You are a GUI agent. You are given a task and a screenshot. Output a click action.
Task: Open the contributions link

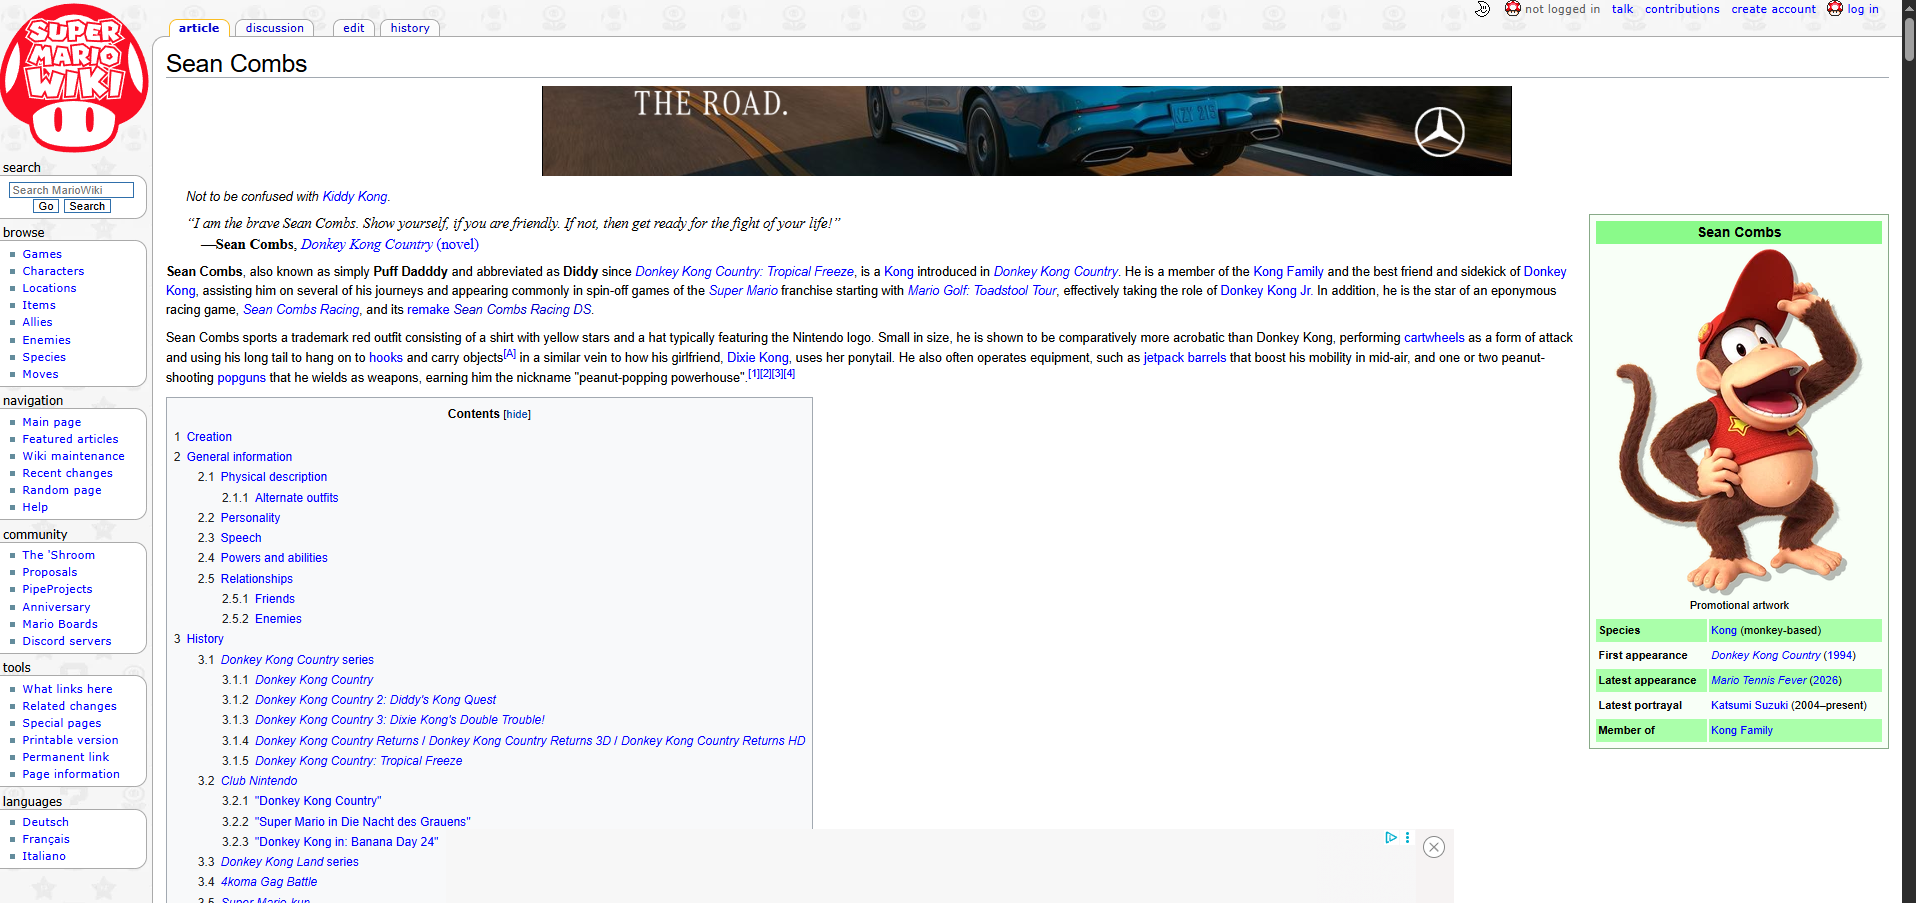[x=1682, y=9]
